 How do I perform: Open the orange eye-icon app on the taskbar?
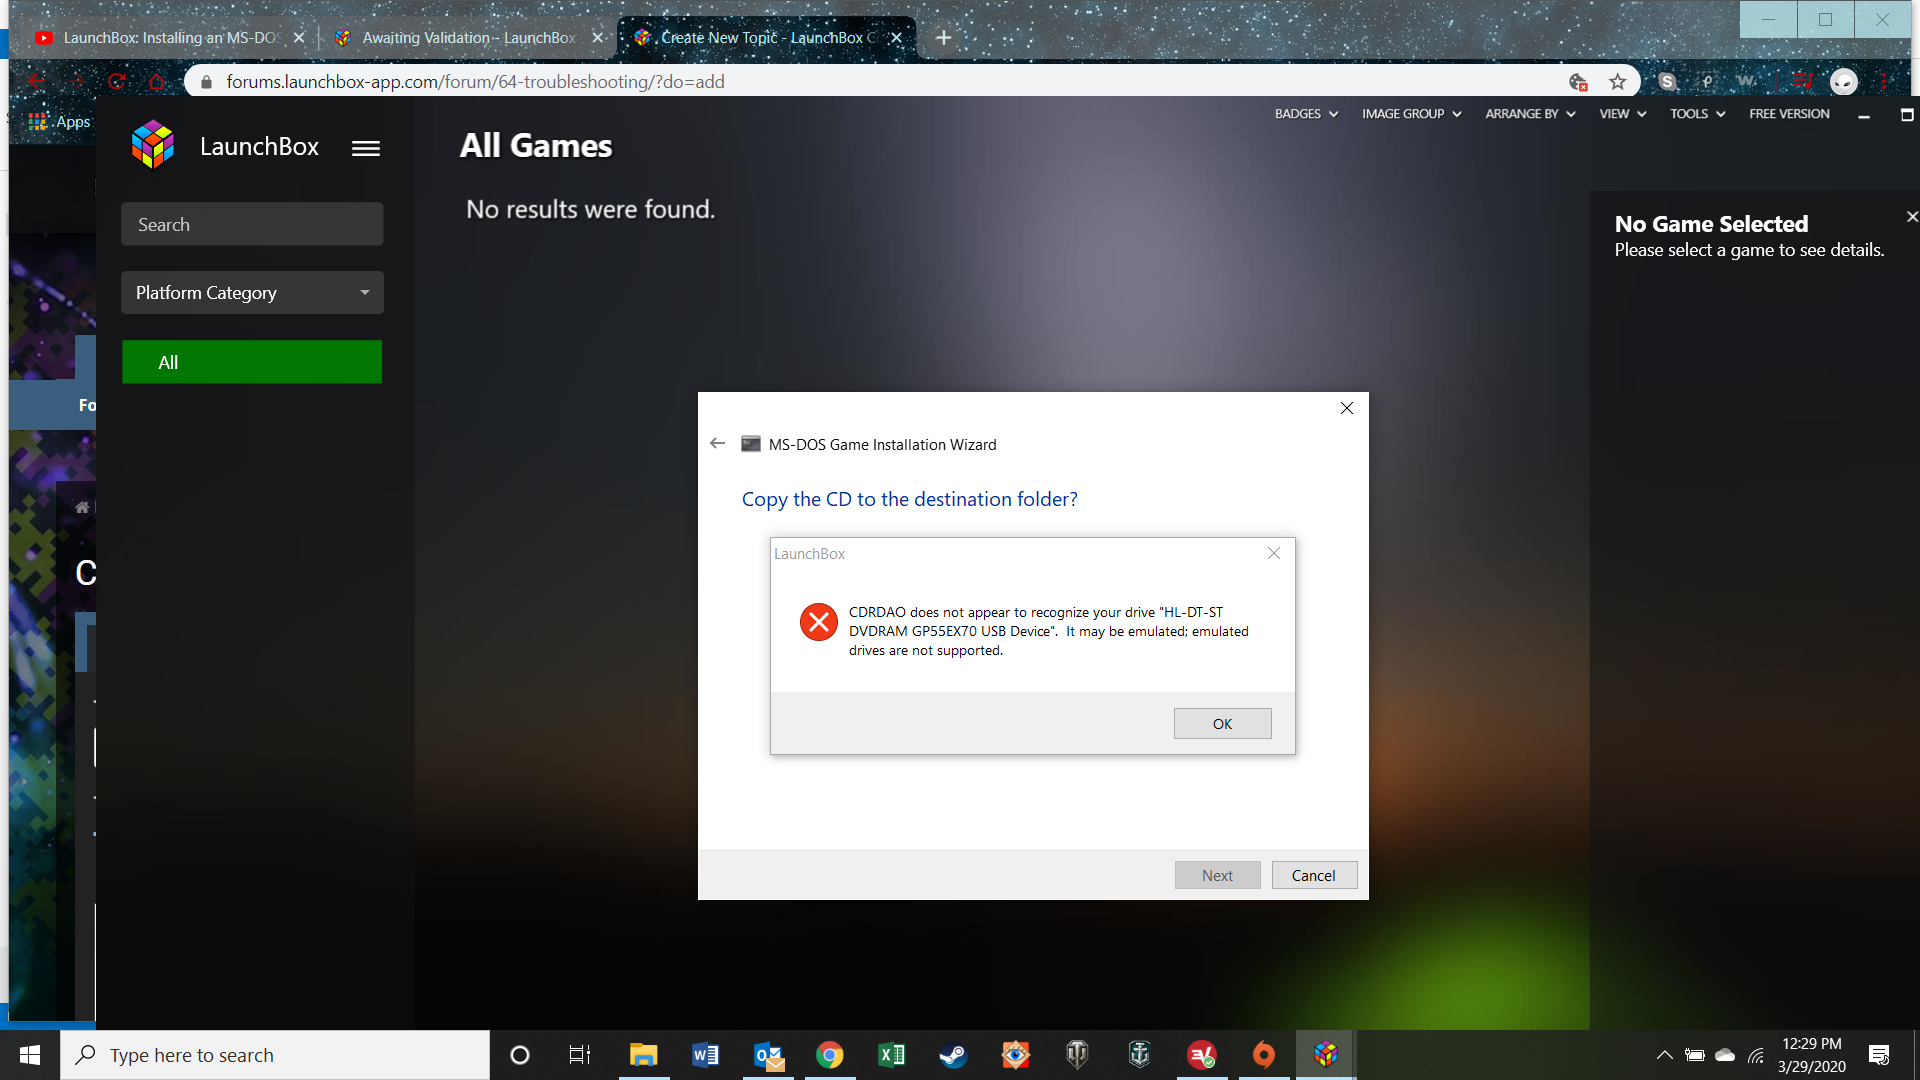click(x=1015, y=1055)
